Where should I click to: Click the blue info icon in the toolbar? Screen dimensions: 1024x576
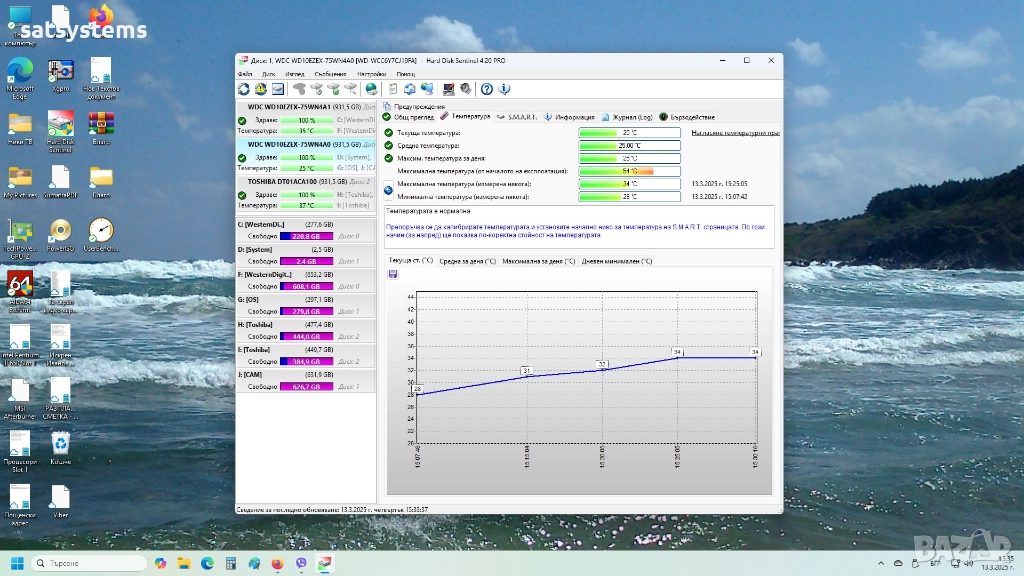coord(504,89)
